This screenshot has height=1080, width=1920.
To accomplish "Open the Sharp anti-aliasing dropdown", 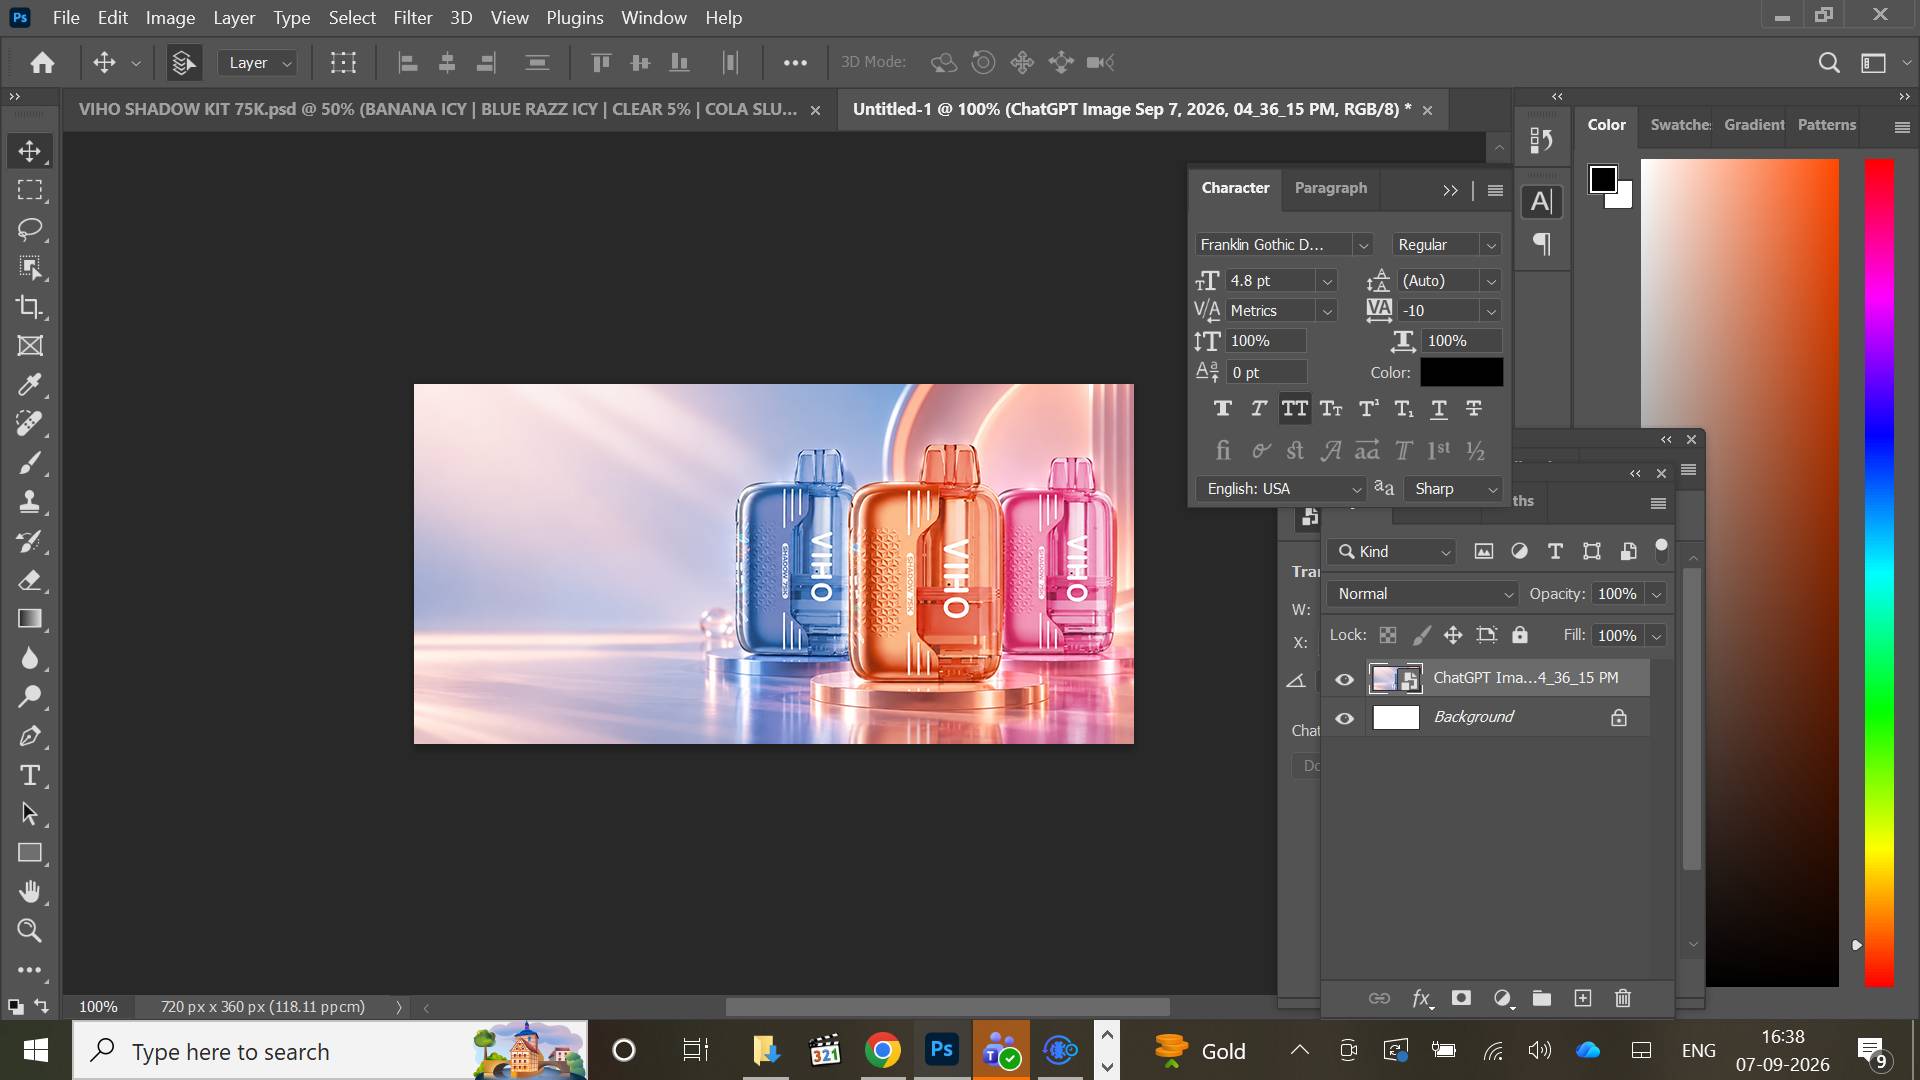I will tap(1454, 489).
